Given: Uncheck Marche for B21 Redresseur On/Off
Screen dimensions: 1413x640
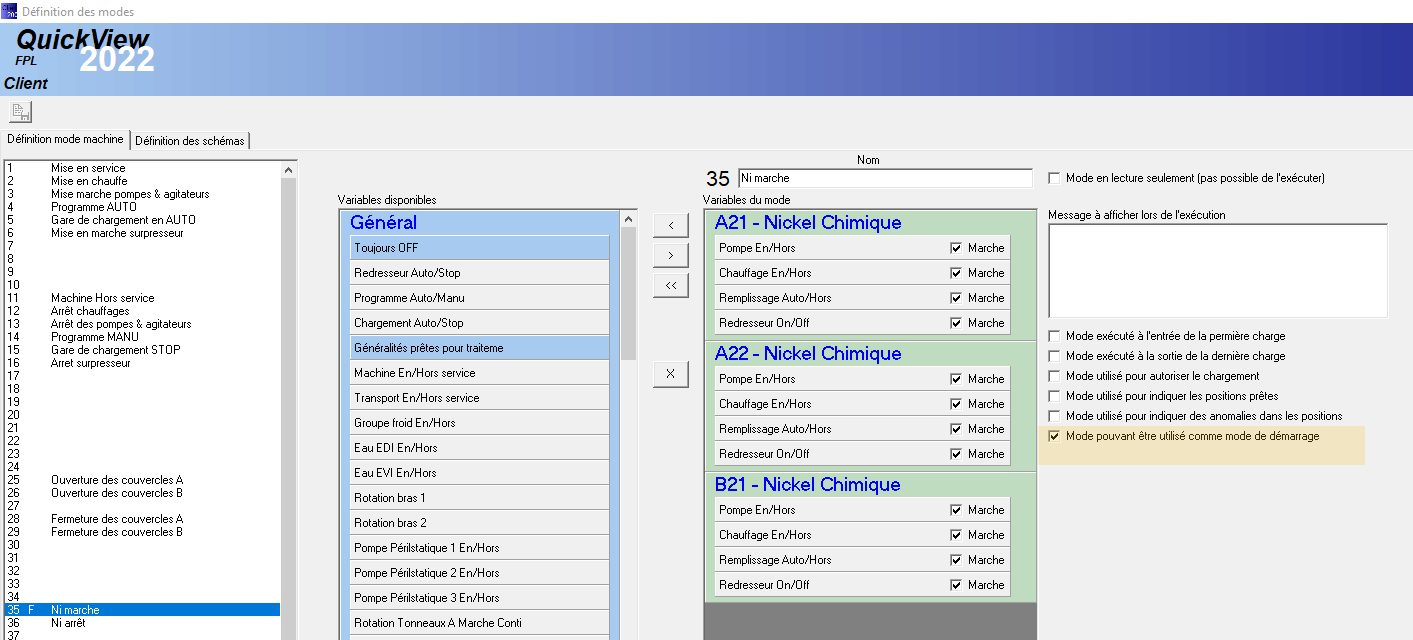Looking at the screenshot, I should coord(956,585).
